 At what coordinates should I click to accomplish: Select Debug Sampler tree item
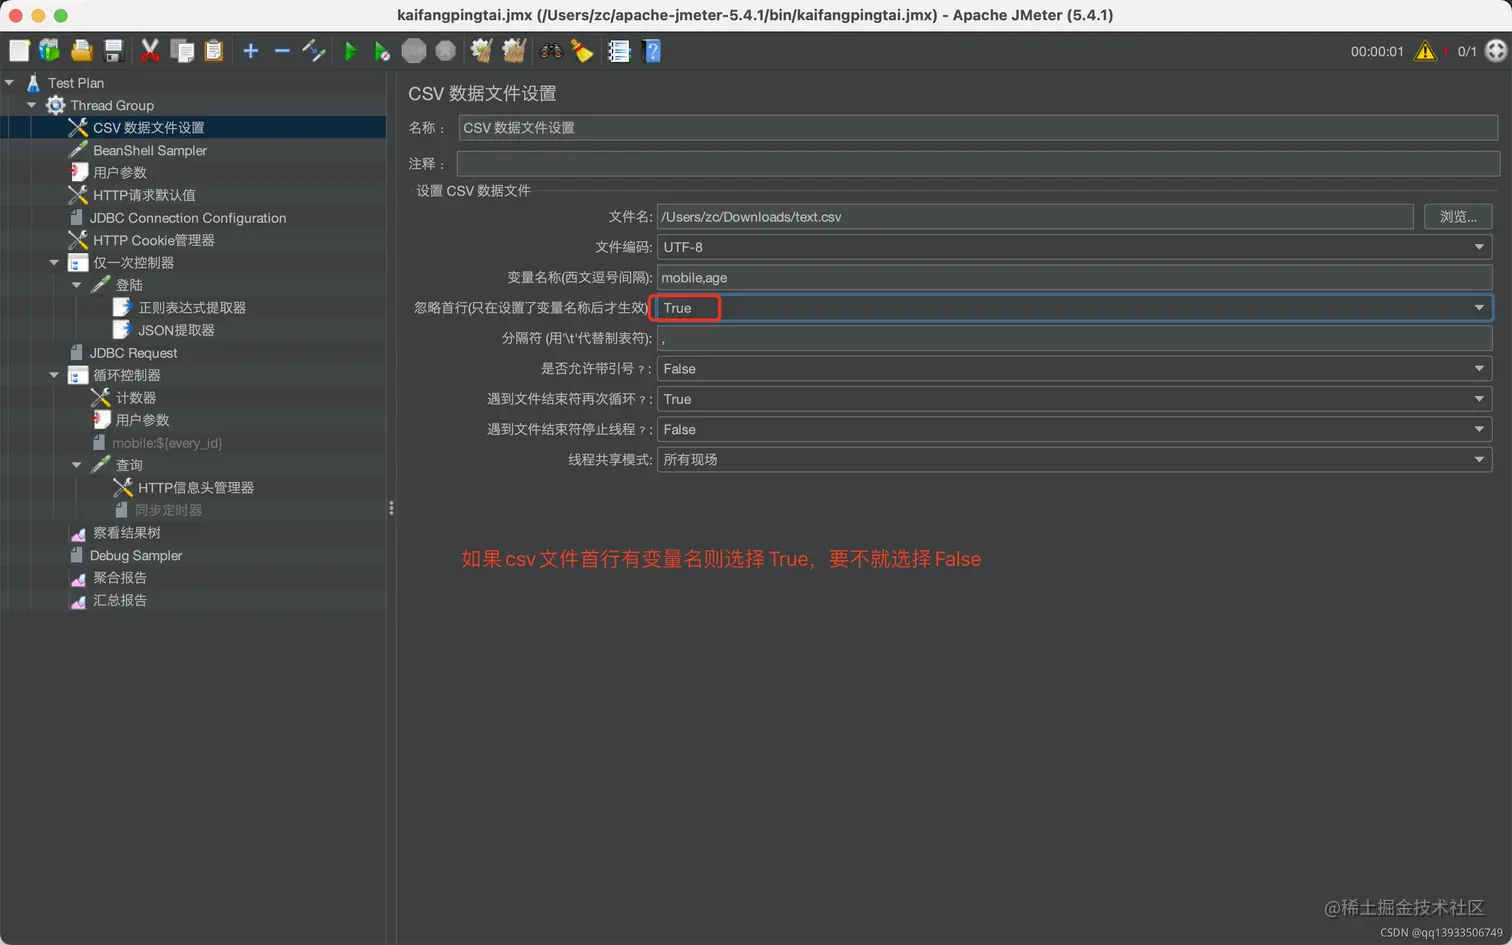[135, 555]
